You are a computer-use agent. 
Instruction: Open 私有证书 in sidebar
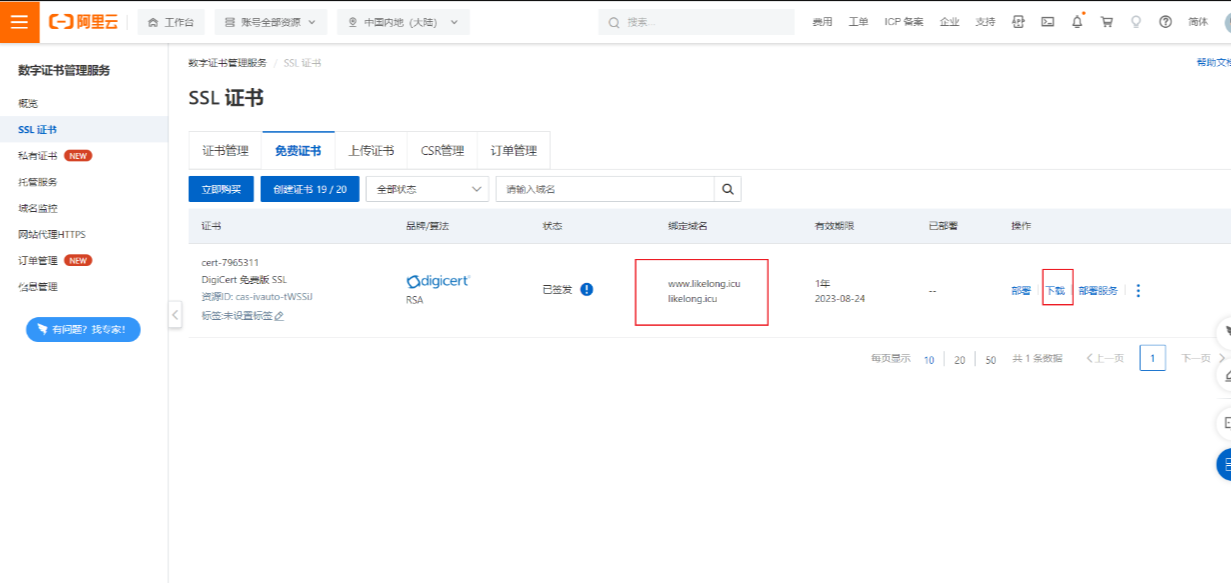coord(38,156)
